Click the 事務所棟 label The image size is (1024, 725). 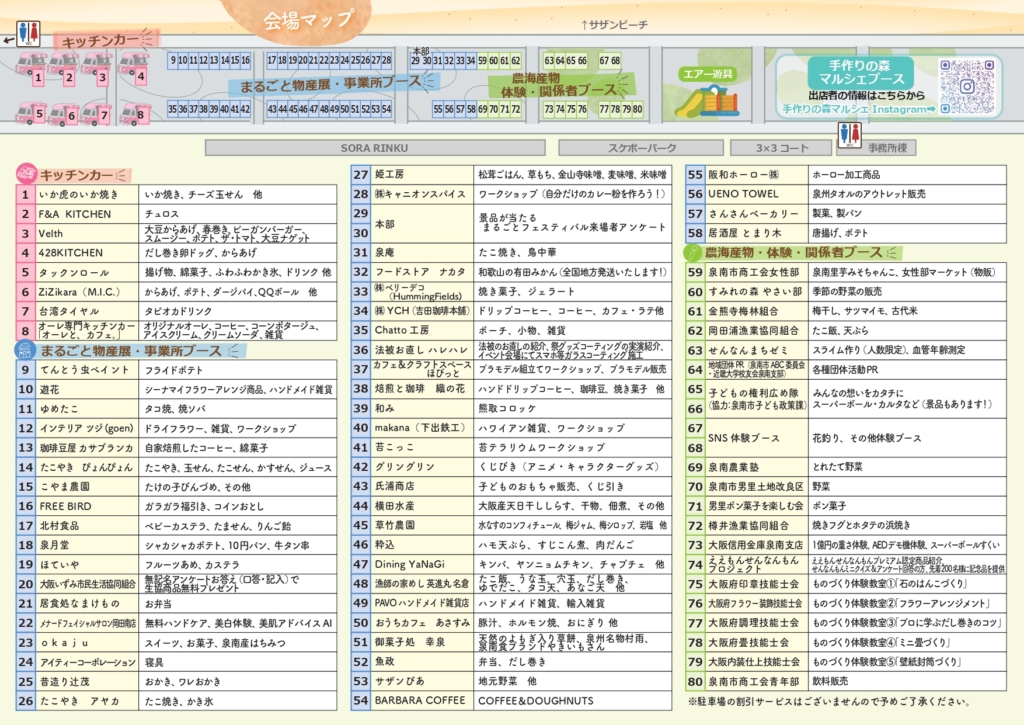click(x=888, y=148)
